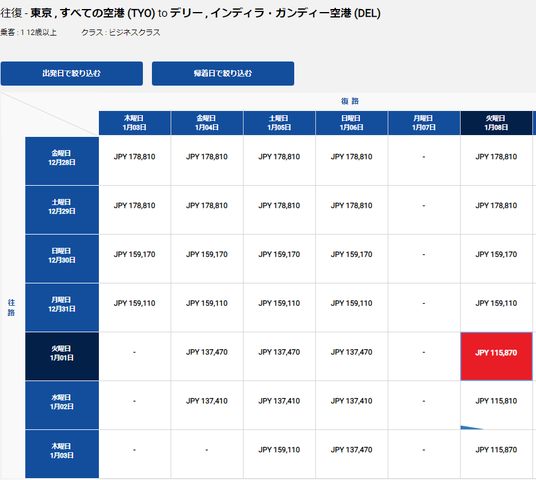Select return column header 月曜日 1月07日
This screenshot has height=480, width=536.
tap(424, 123)
